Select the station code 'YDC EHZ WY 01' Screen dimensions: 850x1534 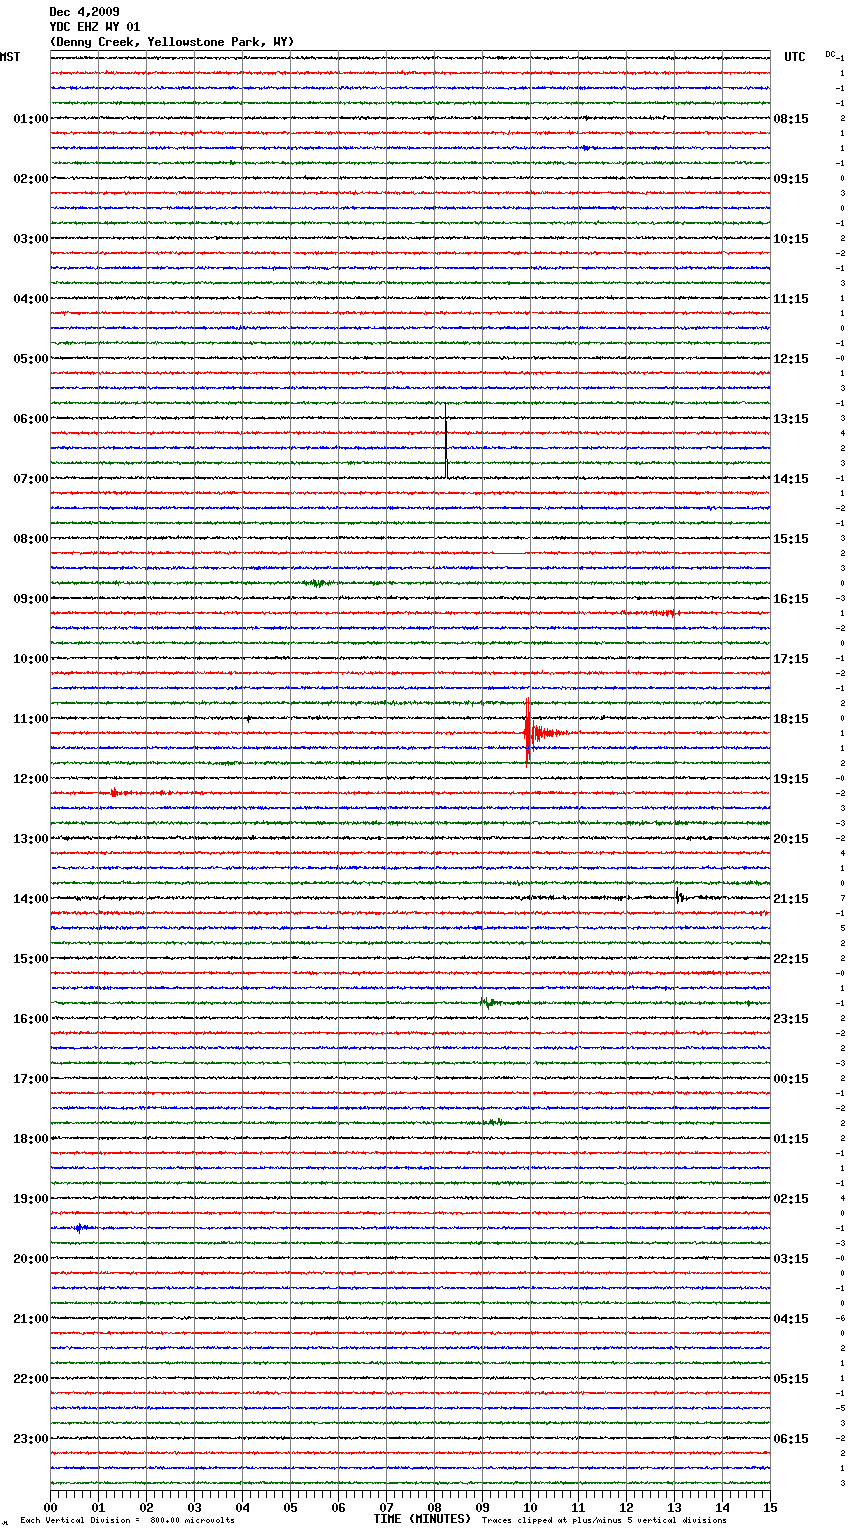tap(95, 27)
